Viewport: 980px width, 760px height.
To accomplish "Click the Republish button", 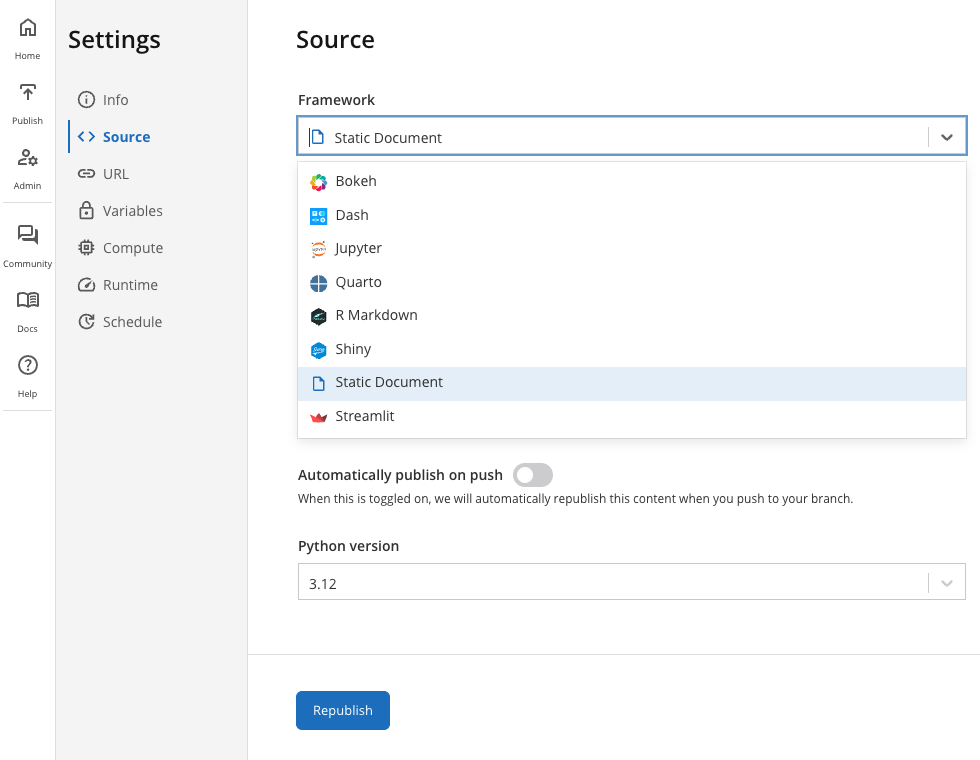I will pyautogui.click(x=342, y=710).
